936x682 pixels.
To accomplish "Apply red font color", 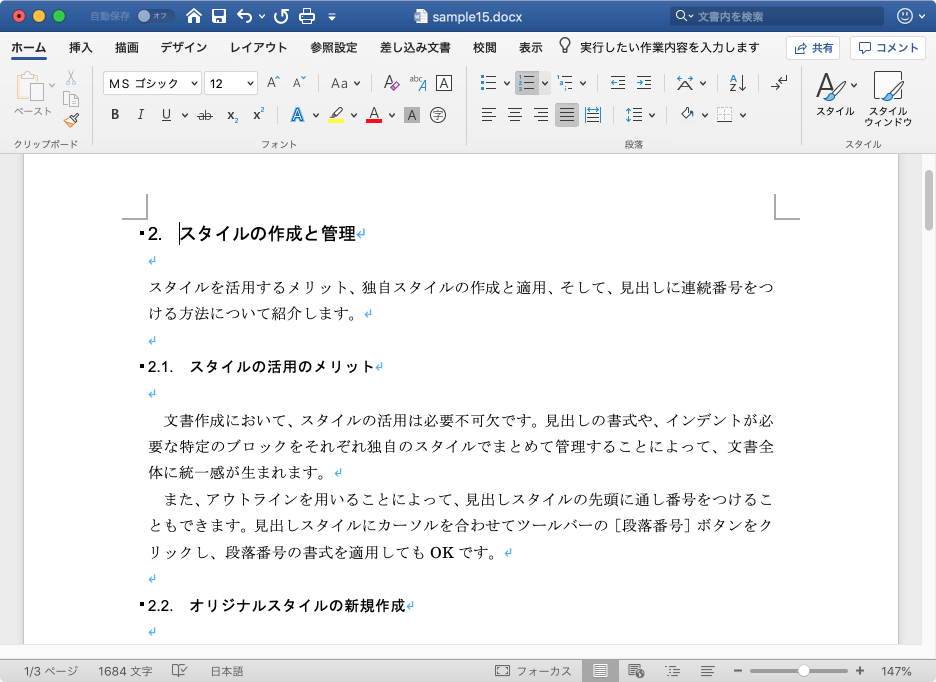I will (374, 115).
